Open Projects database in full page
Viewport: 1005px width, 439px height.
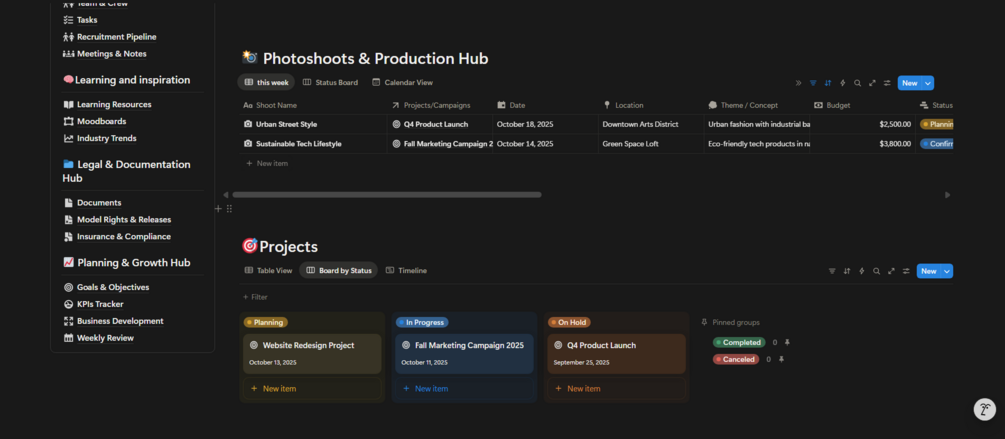891,271
